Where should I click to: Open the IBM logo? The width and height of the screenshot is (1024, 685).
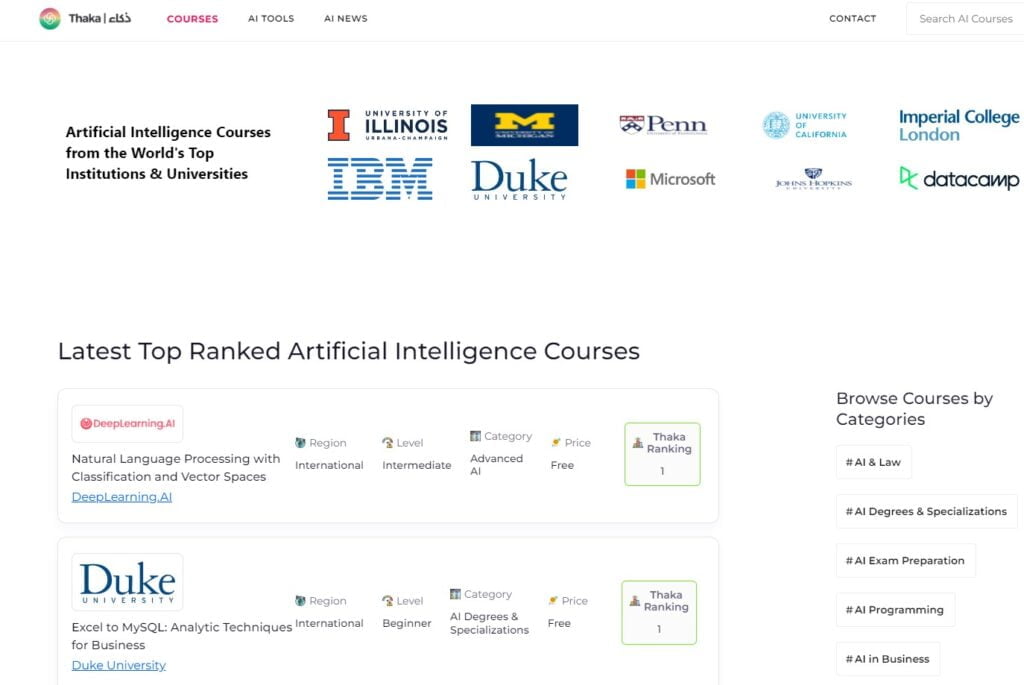pos(379,178)
